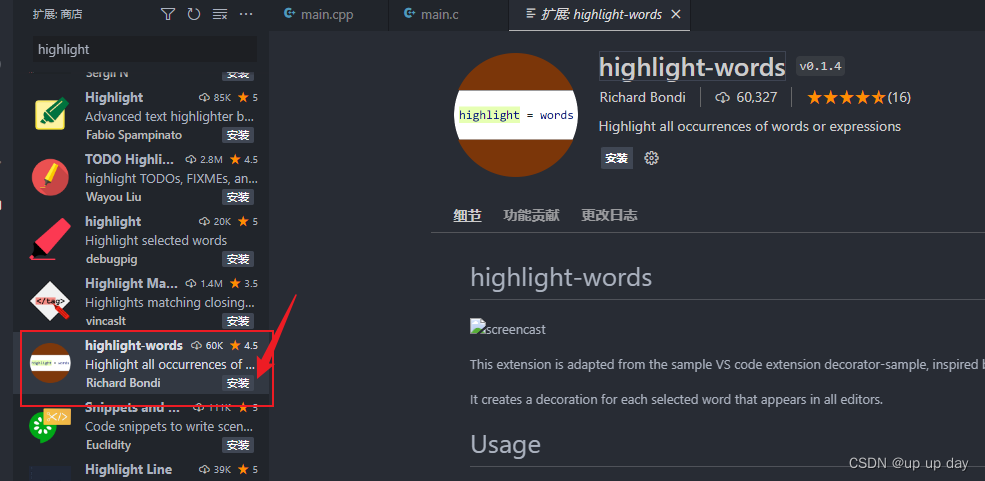
Task: Install the Euclidity snippets extension
Action: 238,445
